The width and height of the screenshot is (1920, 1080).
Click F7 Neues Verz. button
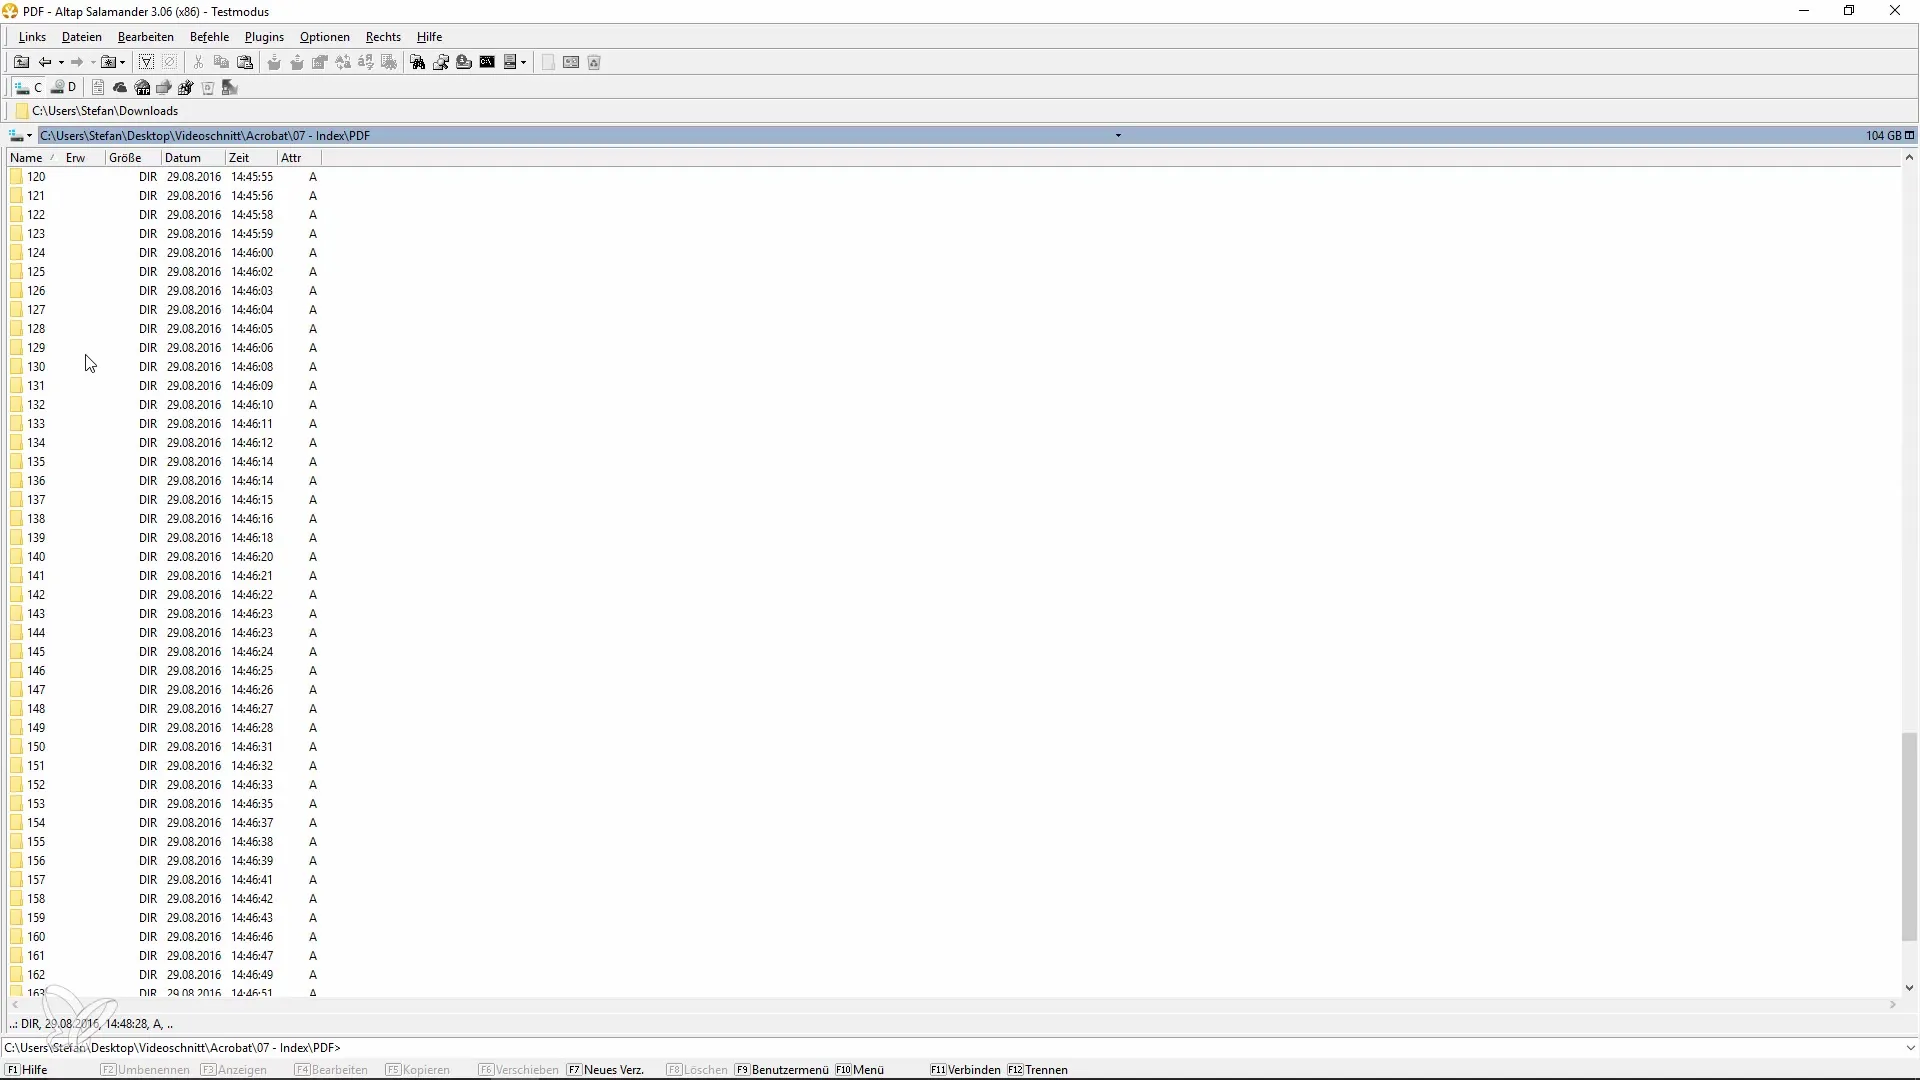pyautogui.click(x=605, y=1070)
